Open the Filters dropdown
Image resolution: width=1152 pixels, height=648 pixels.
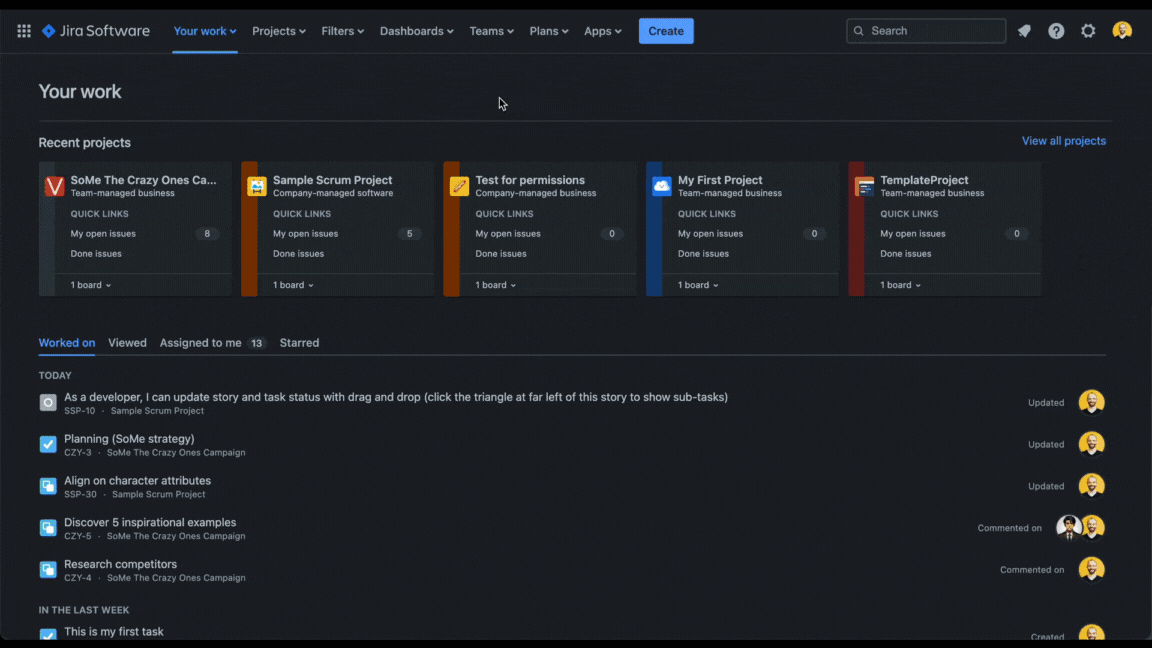coord(342,31)
